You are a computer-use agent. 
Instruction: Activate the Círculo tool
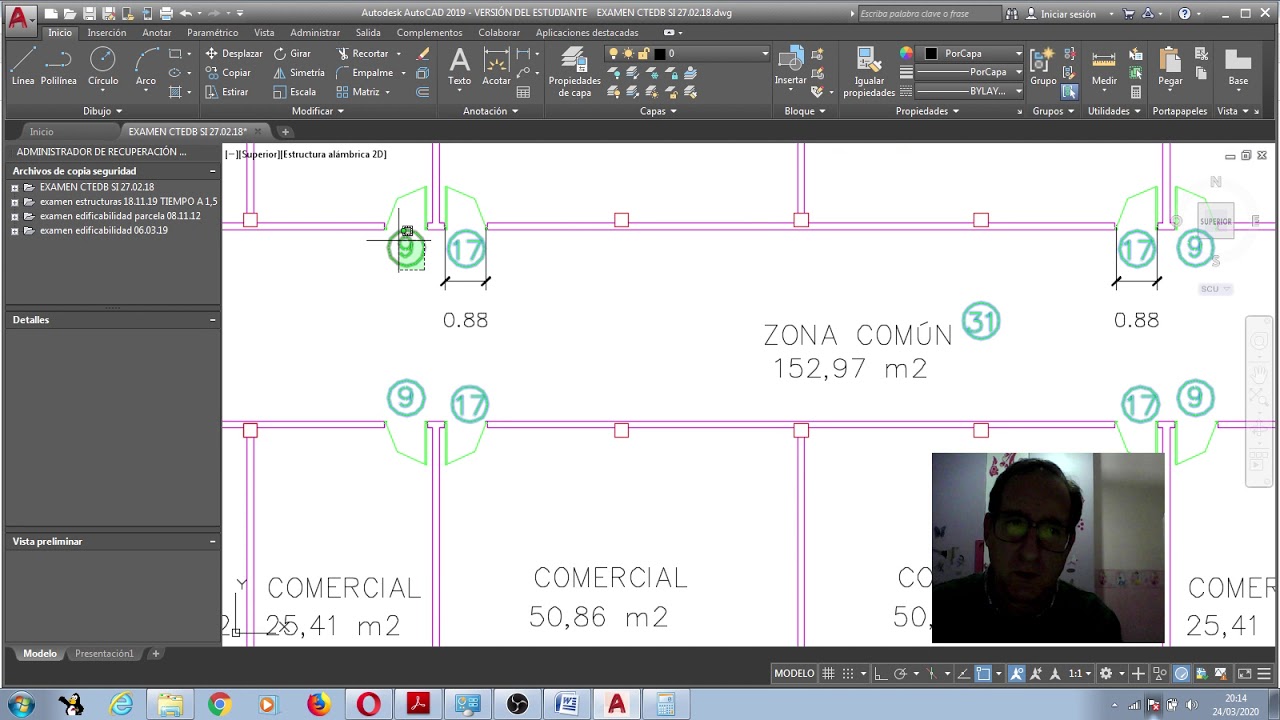(103, 66)
